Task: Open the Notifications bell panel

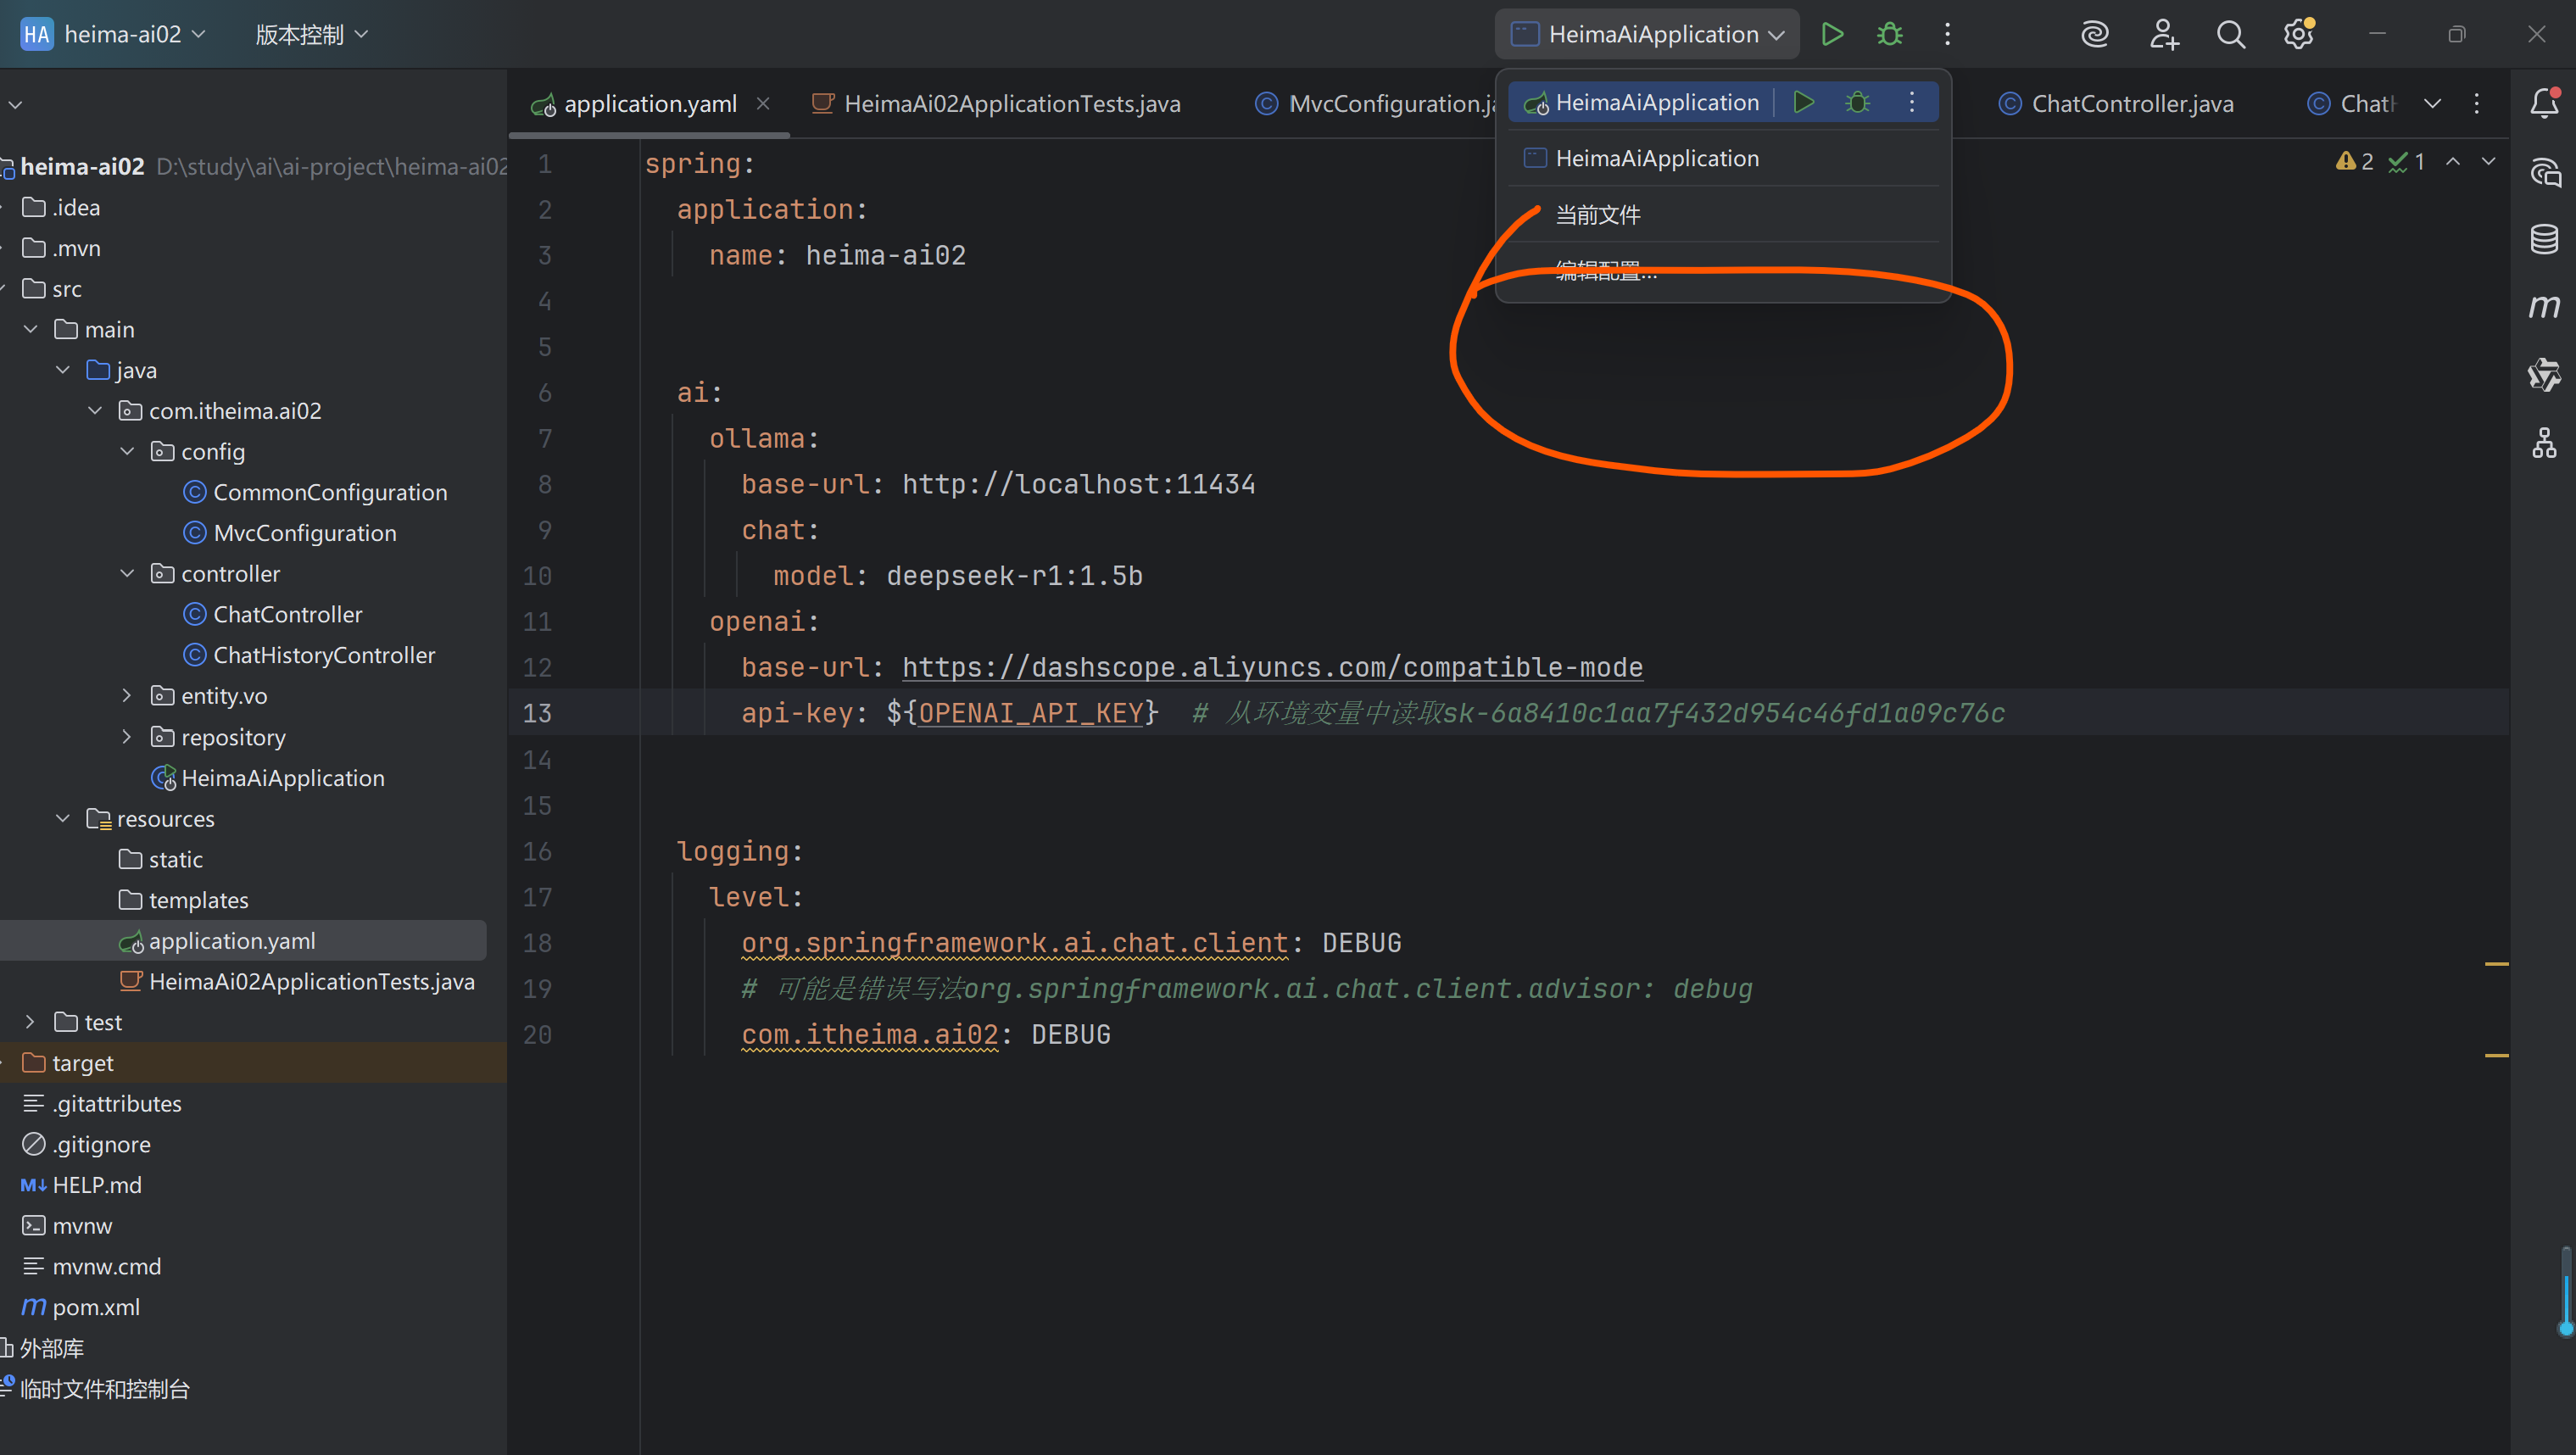Action: pos(2544,103)
